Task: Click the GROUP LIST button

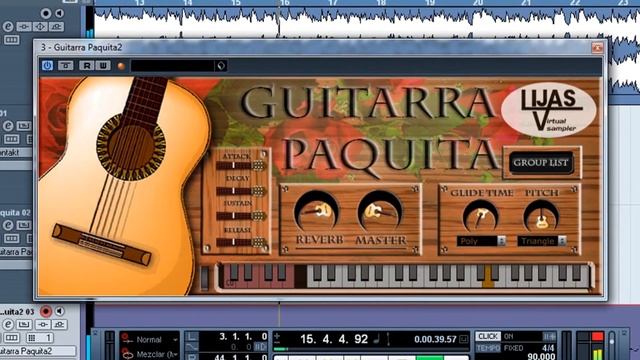Action: [541, 162]
